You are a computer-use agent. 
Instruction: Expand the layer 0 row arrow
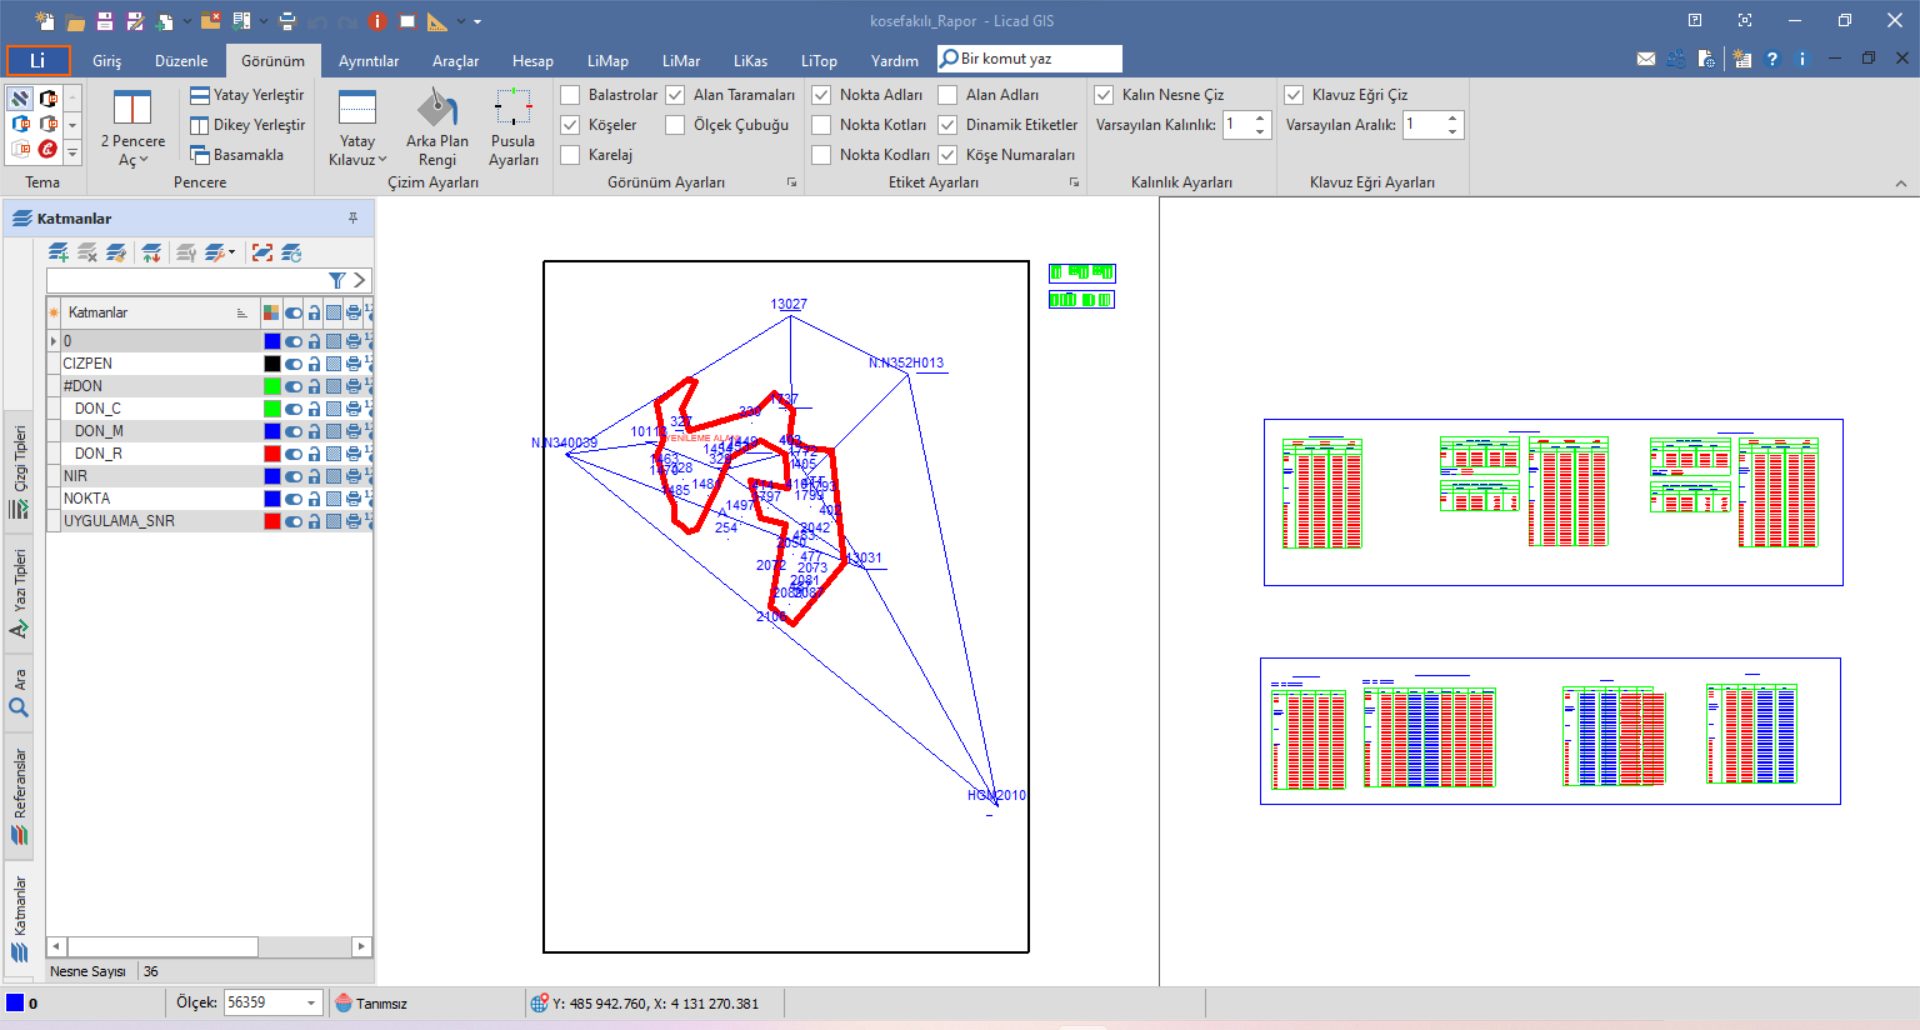click(53, 341)
